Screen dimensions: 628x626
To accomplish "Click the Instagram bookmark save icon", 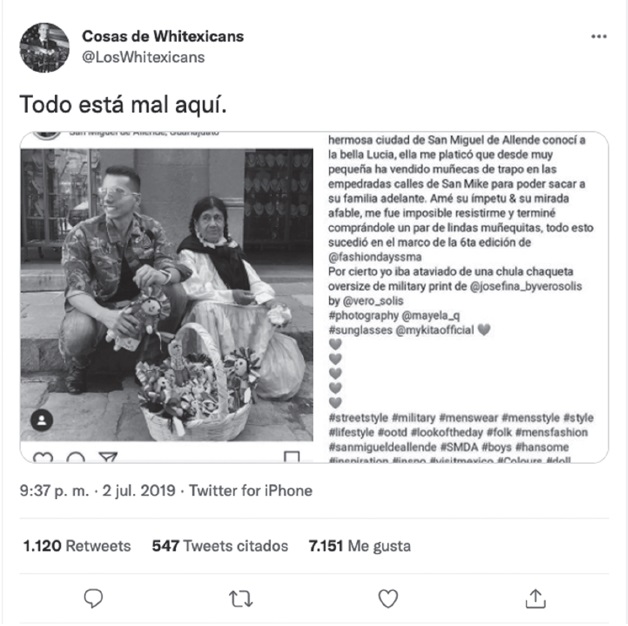I will [x=292, y=457].
